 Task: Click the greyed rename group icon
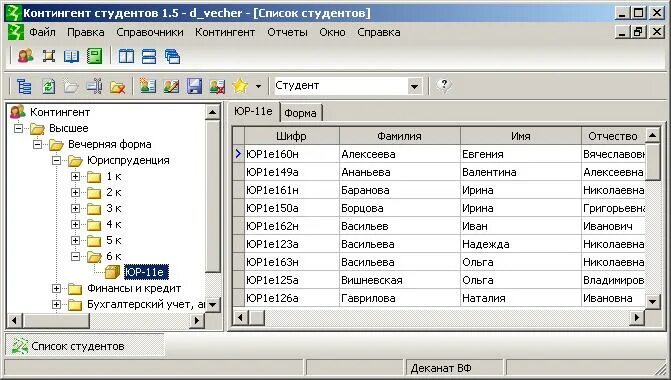point(94,86)
